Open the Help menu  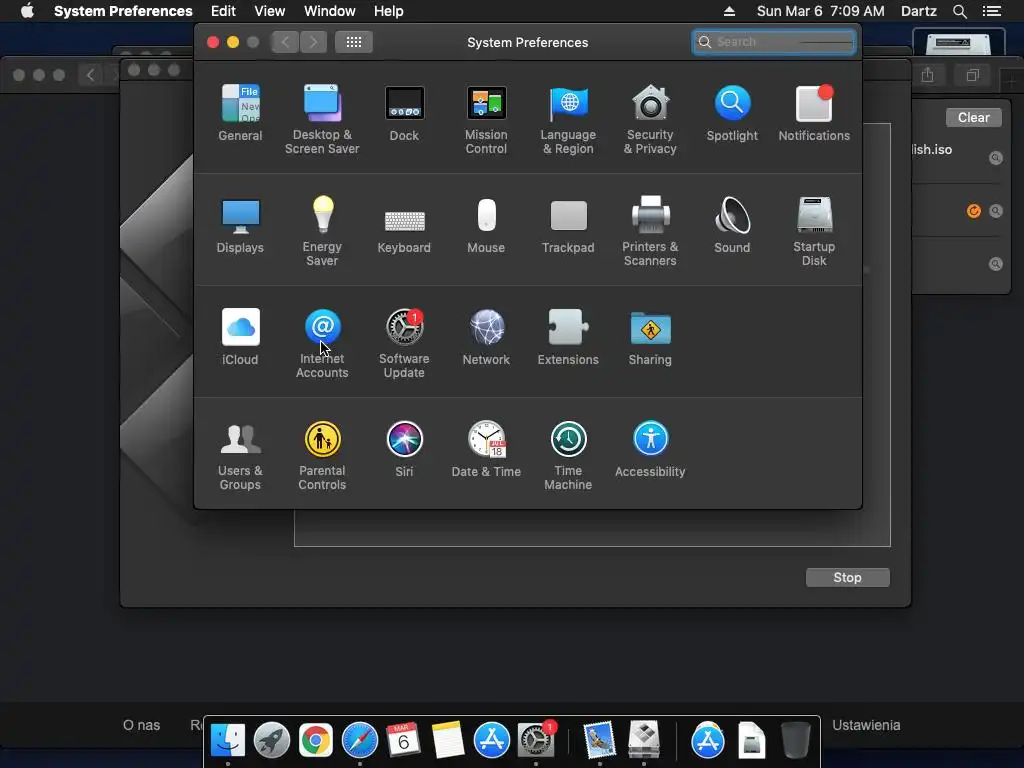(x=389, y=11)
